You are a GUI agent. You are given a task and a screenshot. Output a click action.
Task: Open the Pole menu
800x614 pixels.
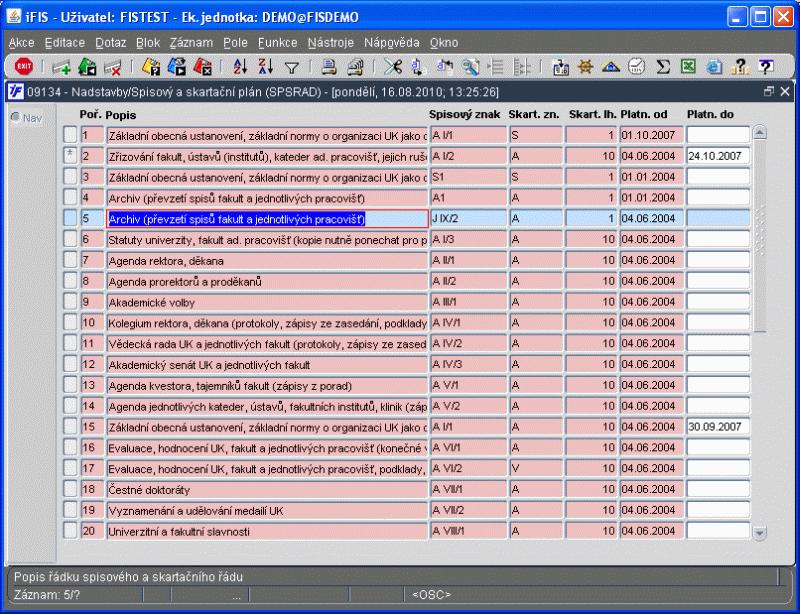[235, 43]
